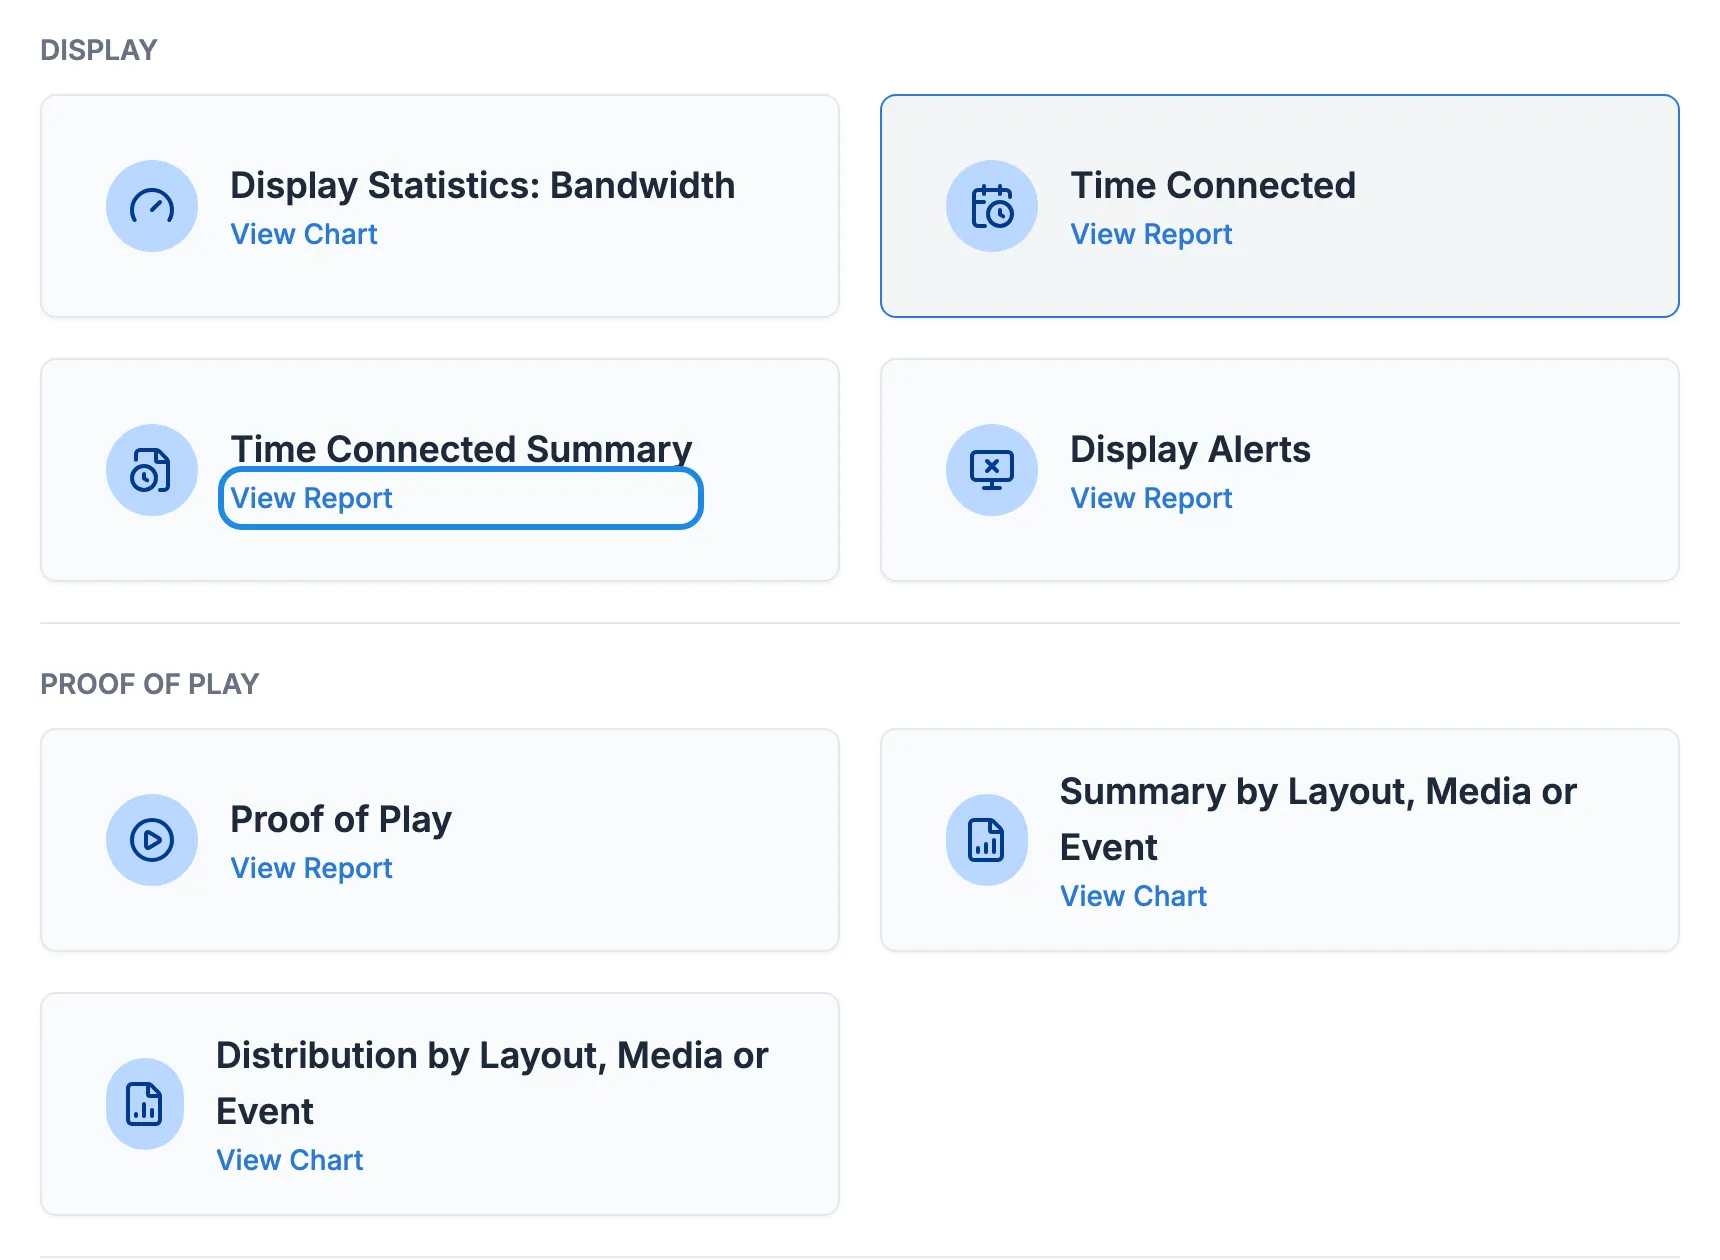
Task: Open View Report under Display Alerts
Action: pyautogui.click(x=1151, y=498)
